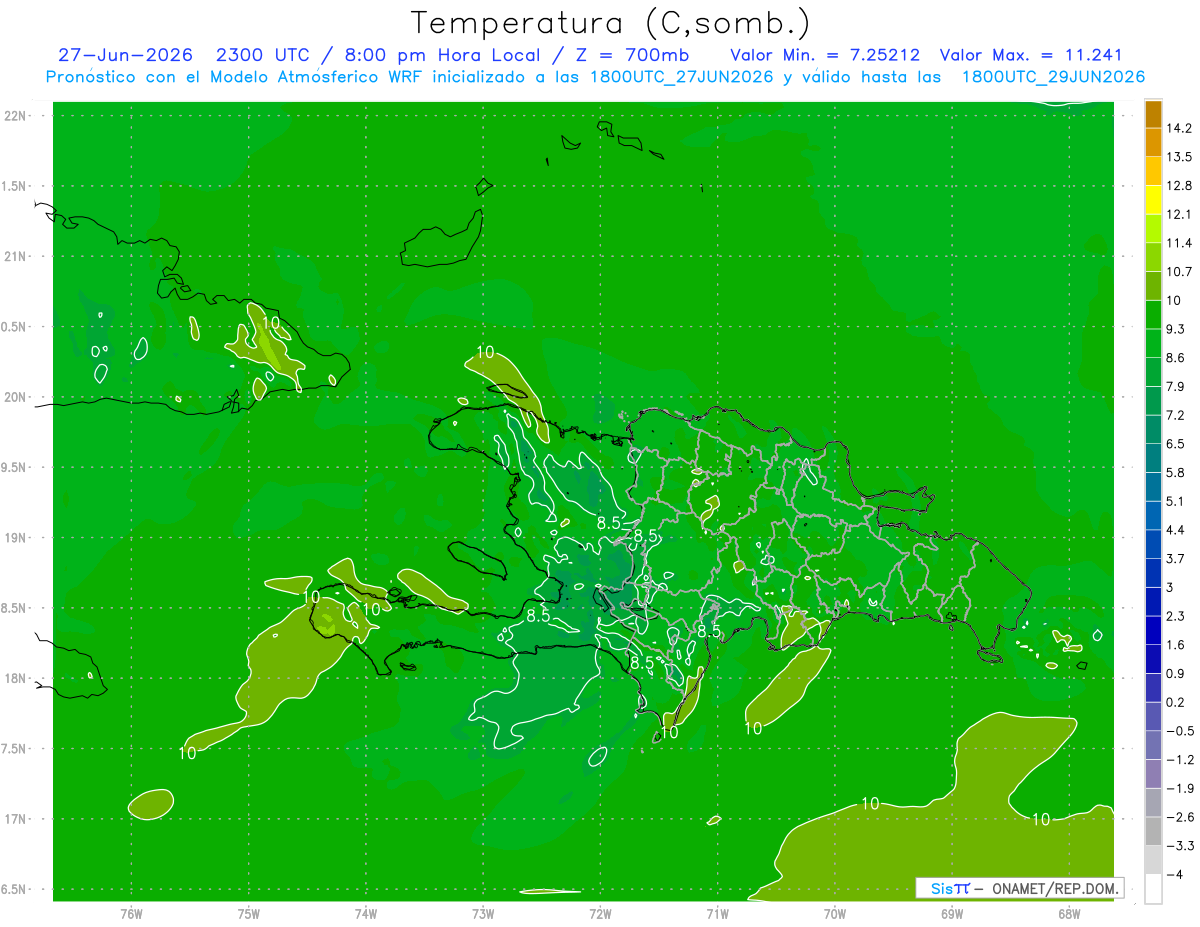The width and height of the screenshot is (1200, 927).
Task: Click the "76W" longitude axis label
Action: (131, 914)
